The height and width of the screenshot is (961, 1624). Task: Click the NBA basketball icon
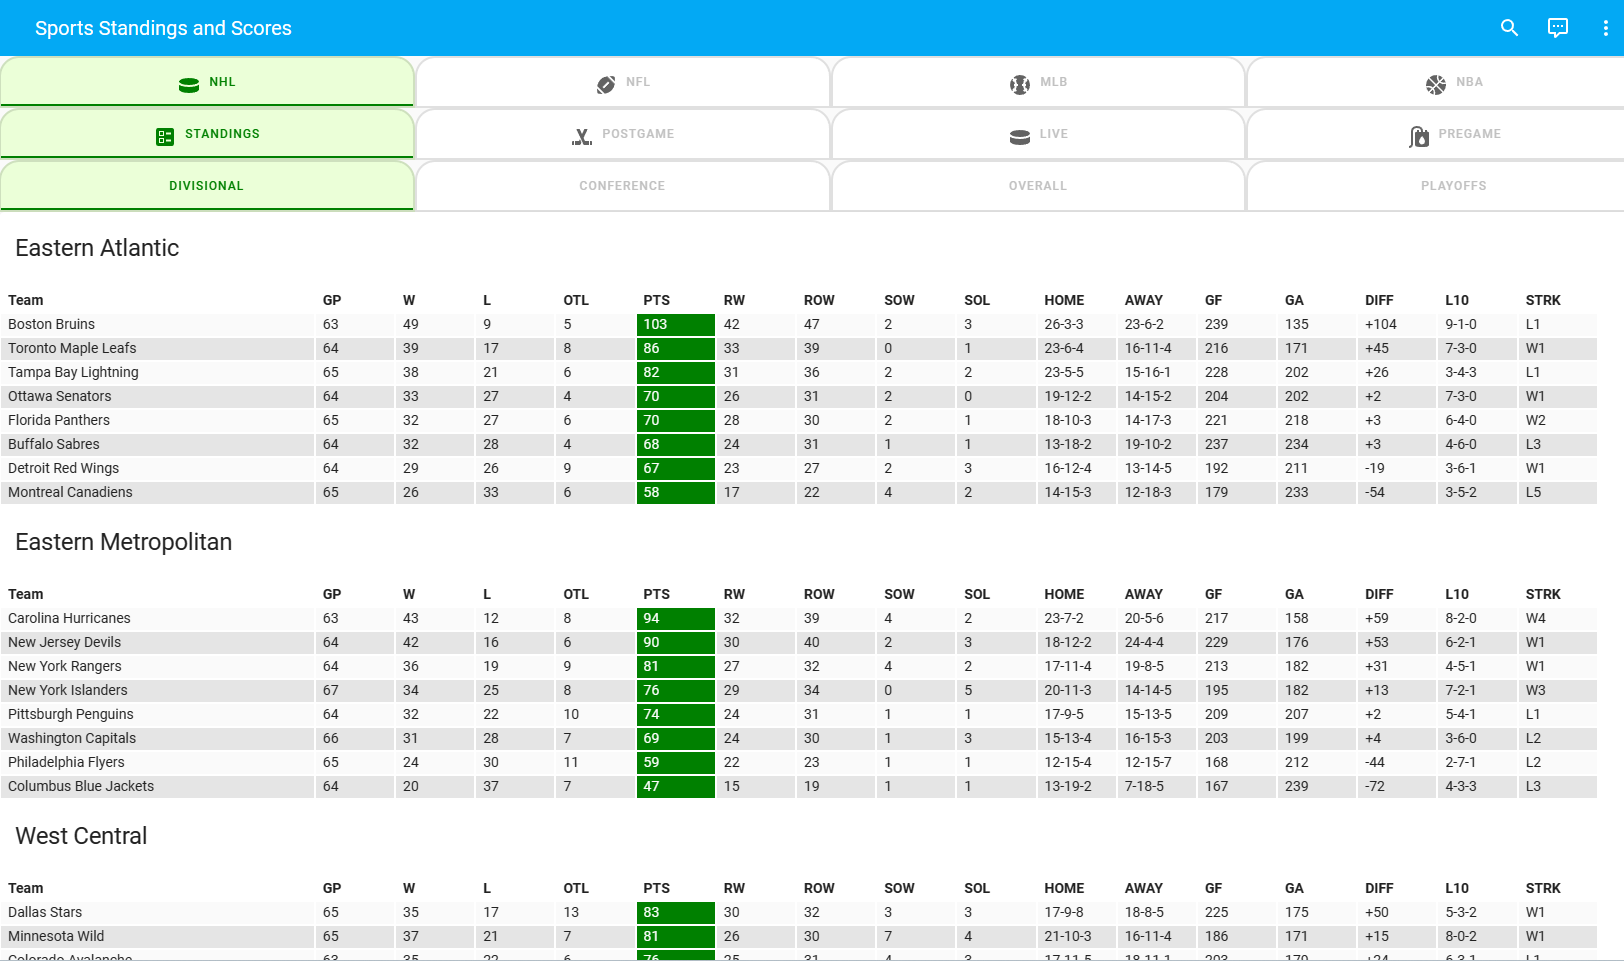coord(1436,84)
